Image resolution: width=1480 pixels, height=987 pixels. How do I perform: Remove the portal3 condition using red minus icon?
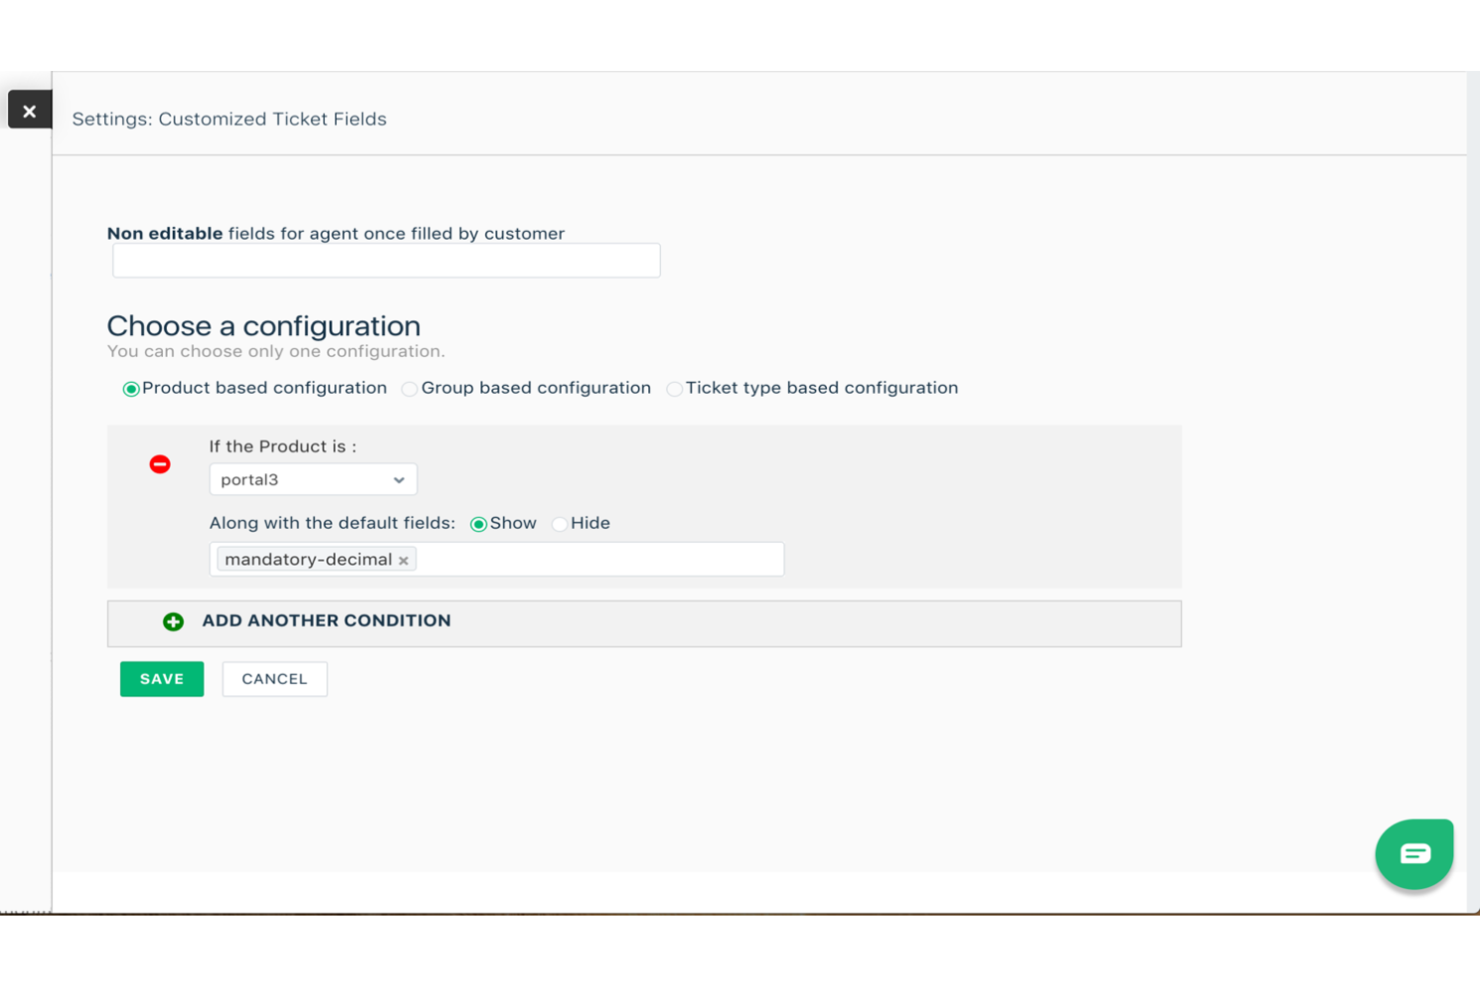point(159,463)
